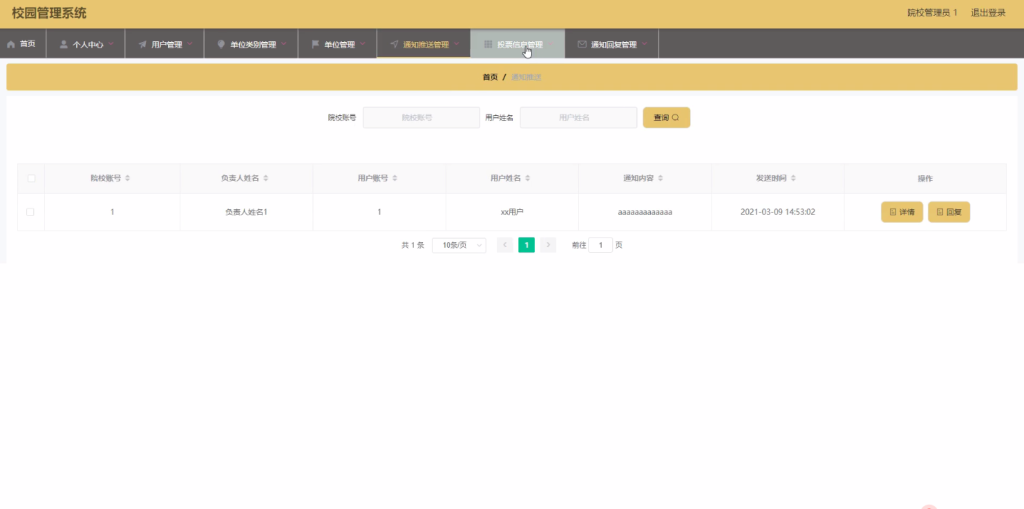Click the 用户姓名 search input field
This screenshot has height=509, width=1024.
pos(578,118)
